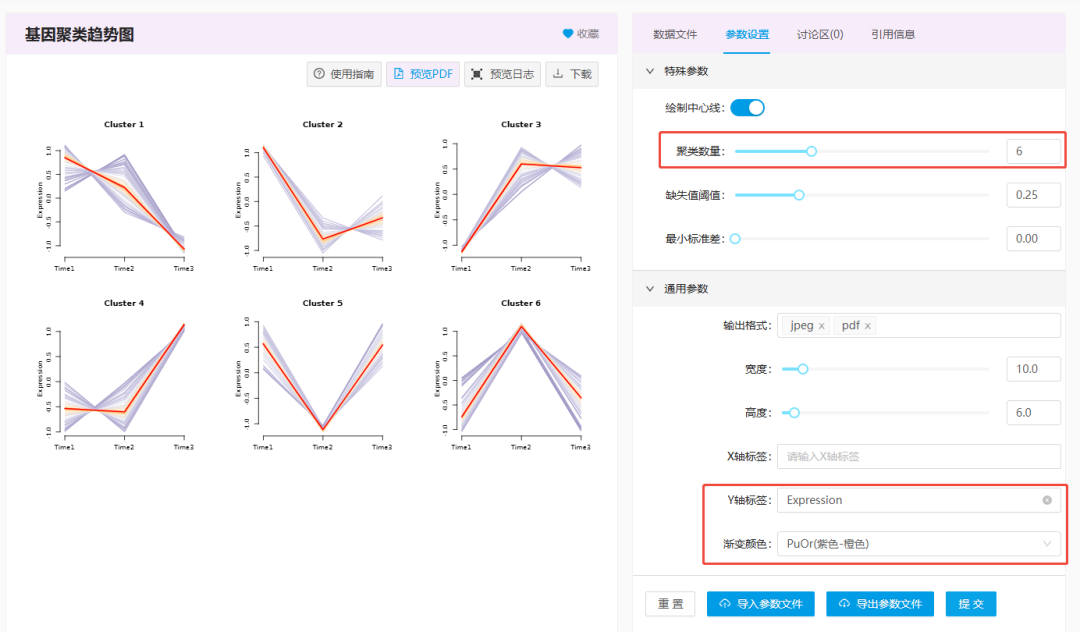Open the 渐变颜色 PuOr dropdown

(x=918, y=543)
